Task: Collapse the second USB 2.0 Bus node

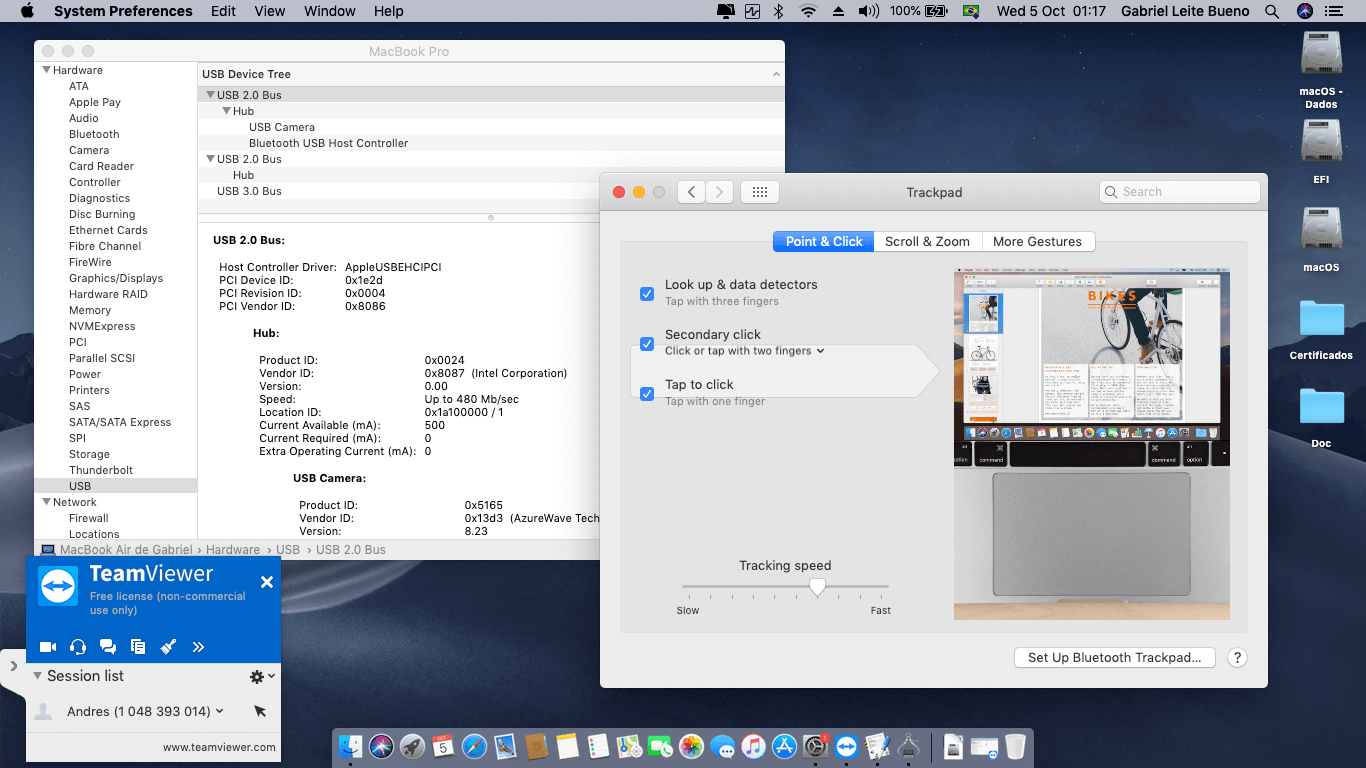Action: (x=210, y=159)
